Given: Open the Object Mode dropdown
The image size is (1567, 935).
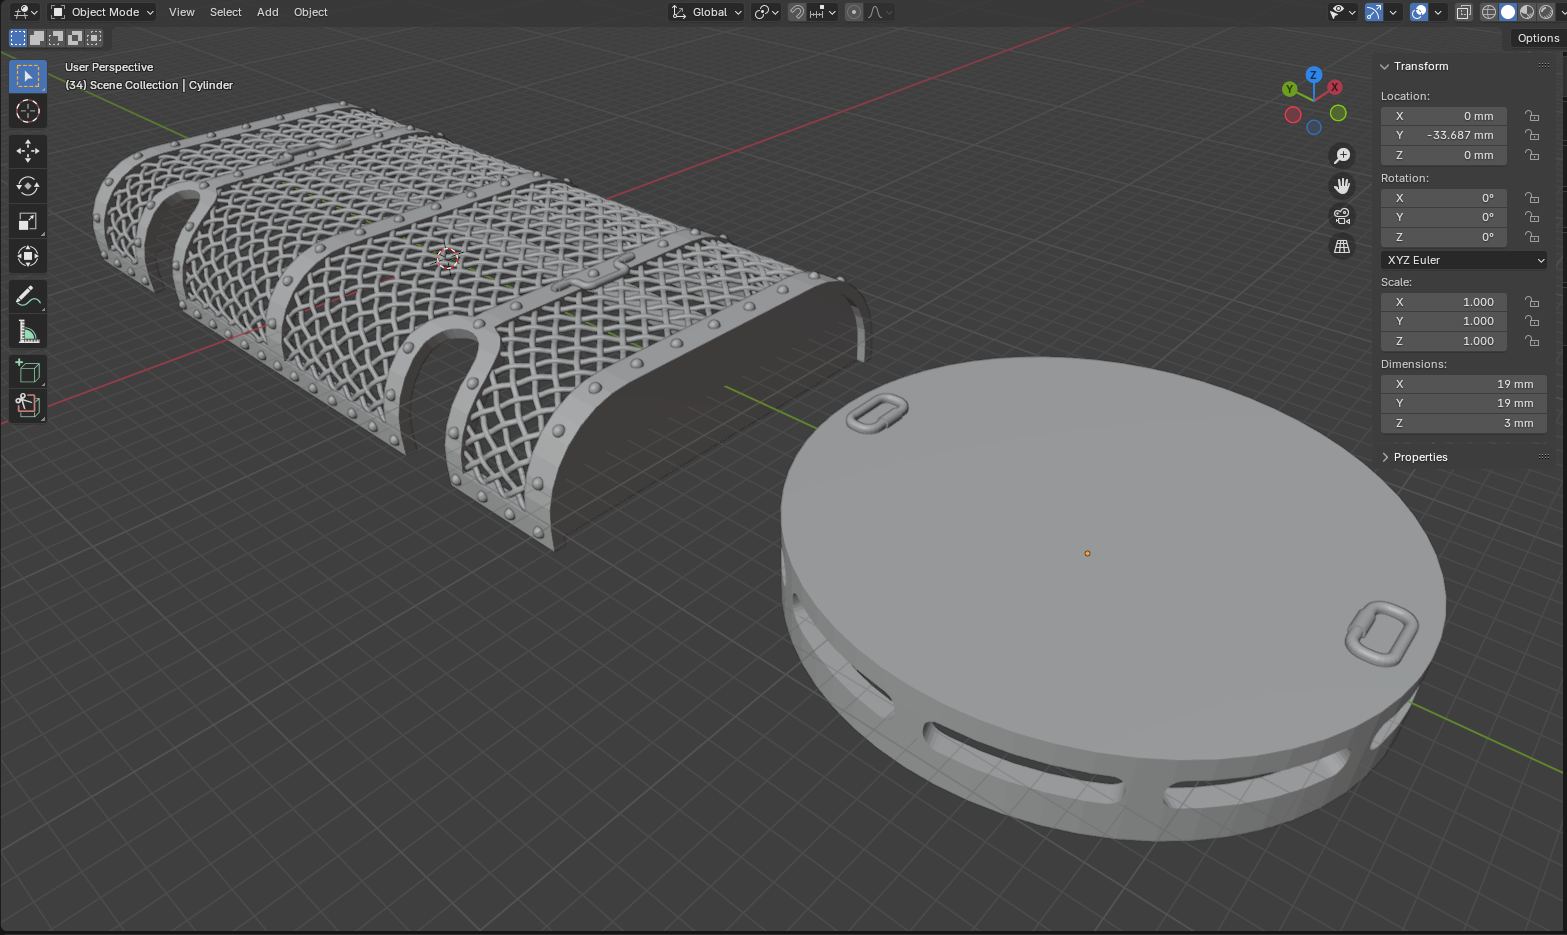Looking at the screenshot, I should (x=102, y=12).
